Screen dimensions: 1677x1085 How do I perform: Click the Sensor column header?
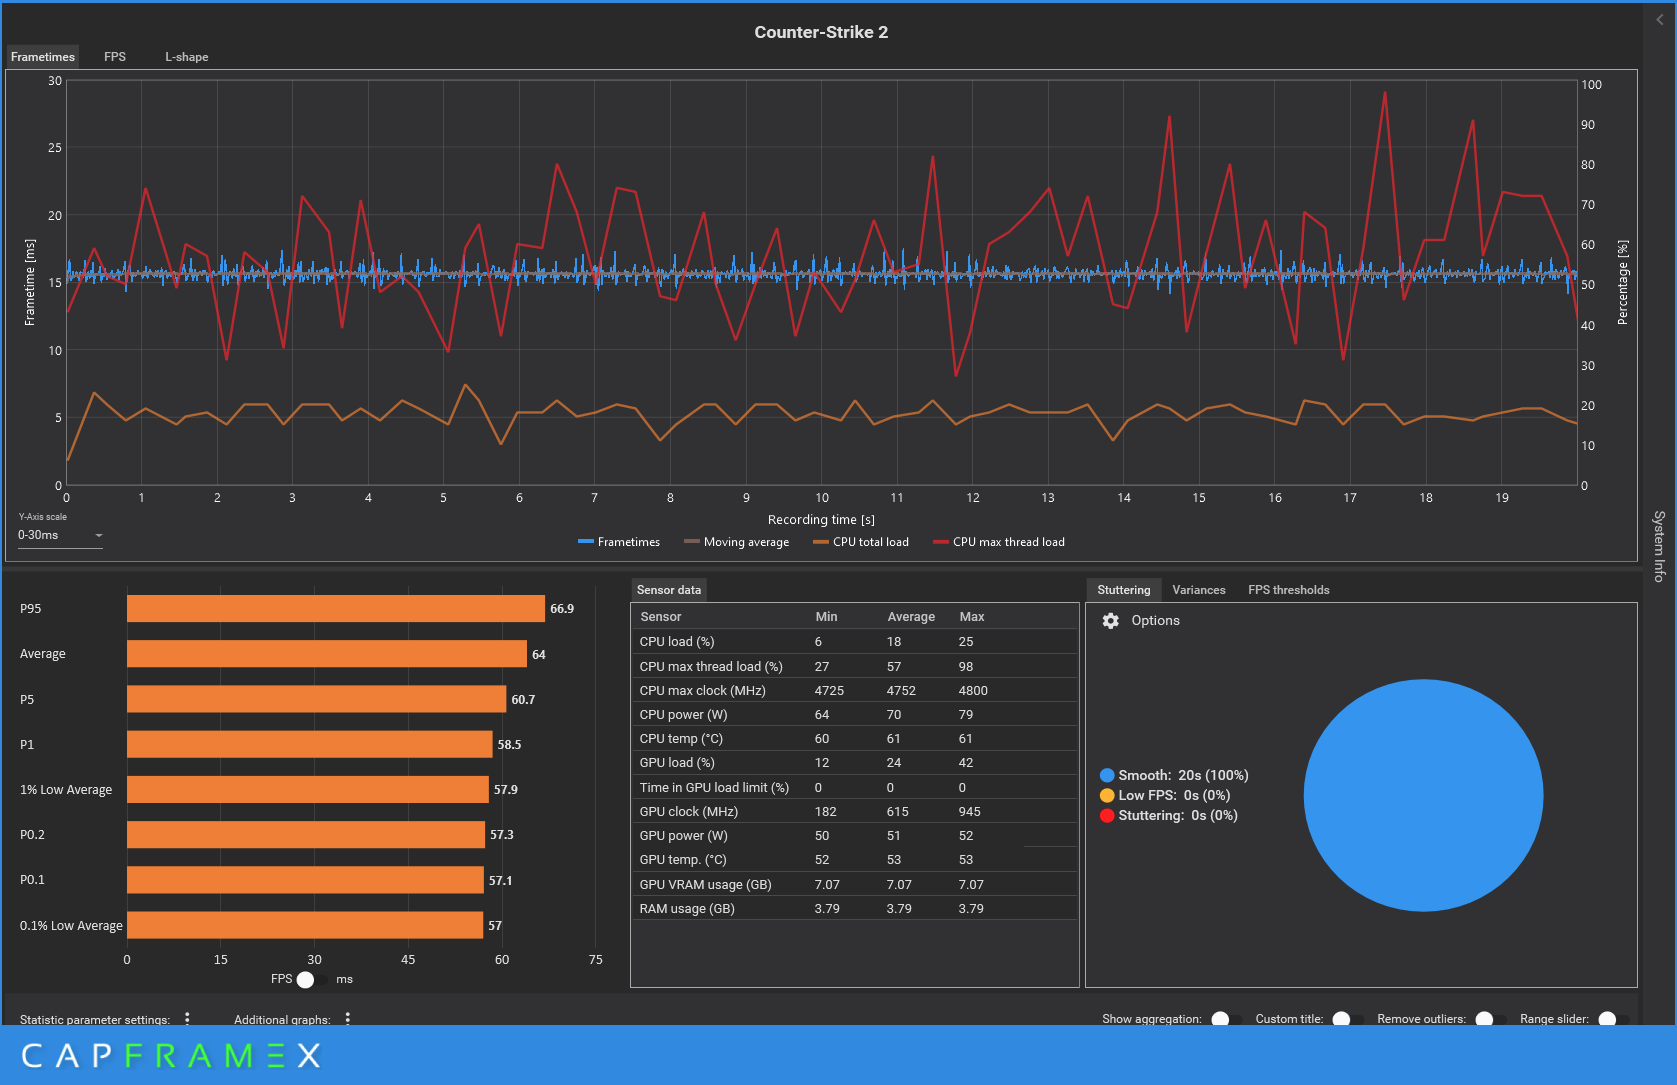(x=661, y=617)
